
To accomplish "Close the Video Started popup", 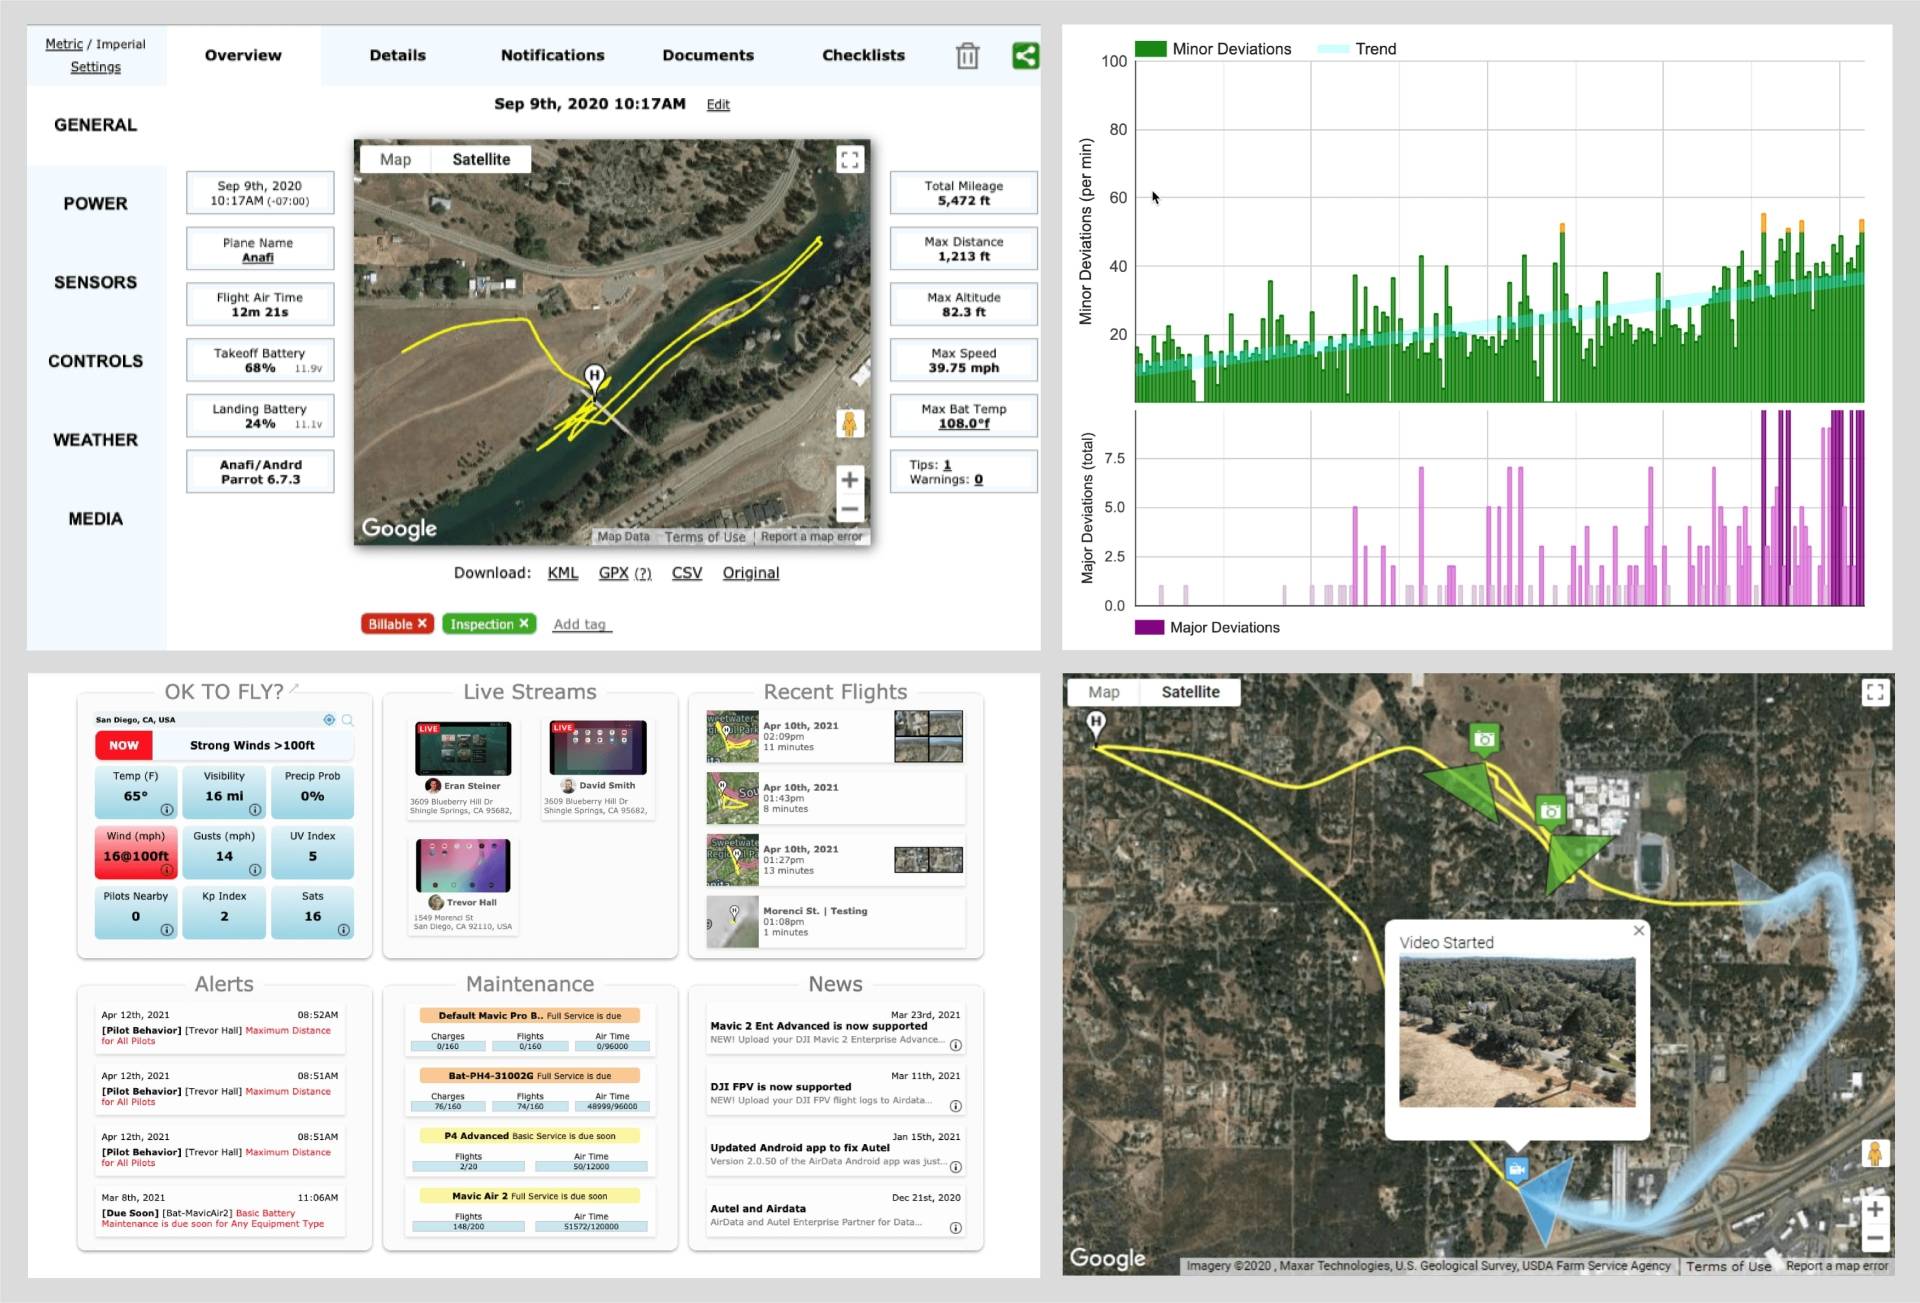I will pyautogui.click(x=1638, y=931).
